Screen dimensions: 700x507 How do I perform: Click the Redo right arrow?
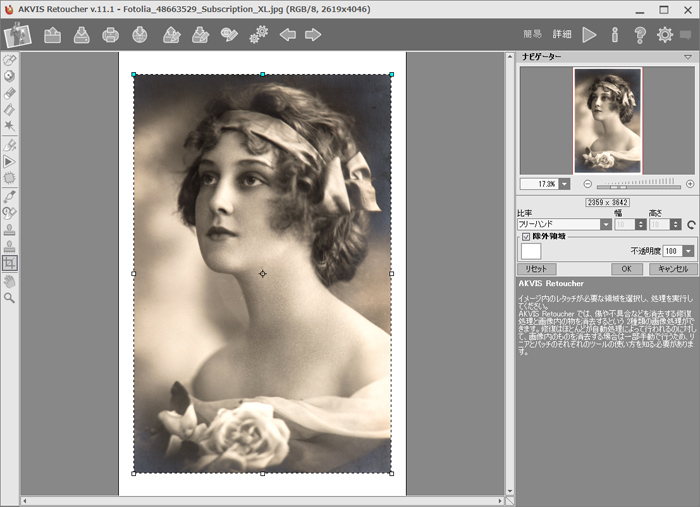[313, 35]
